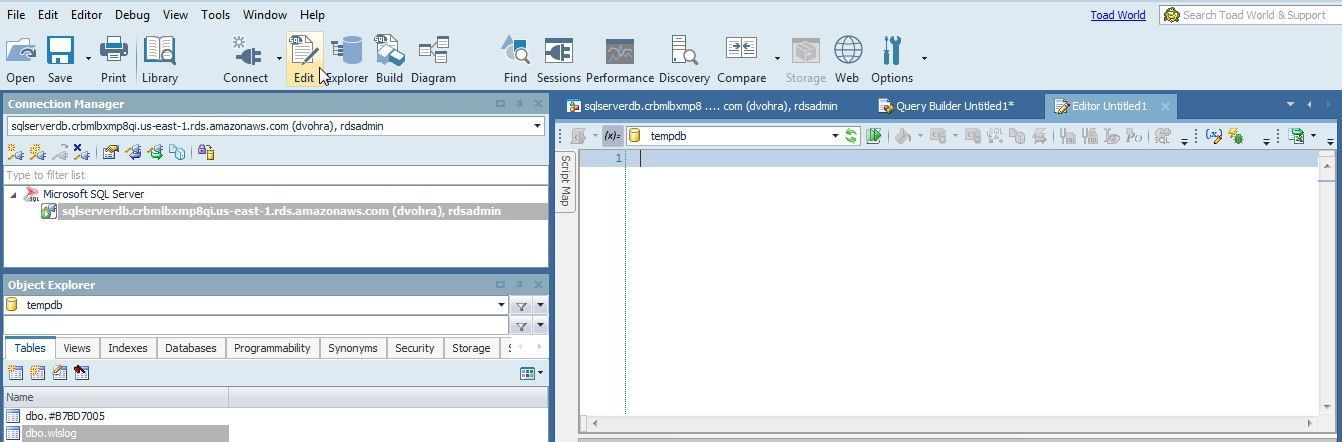Screen dimensions: 1342x442
Task: Click the lock icon in Connection Manager toolbar
Action: [x=205, y=152]
